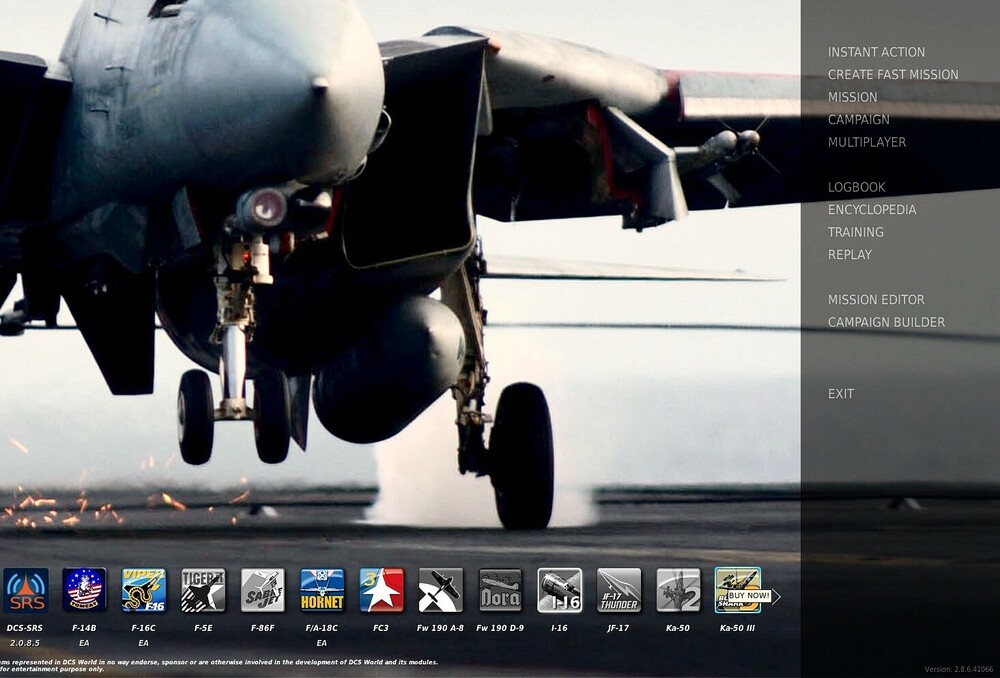The width and height of the screenshot is (1000, 678).
Task: Open INSTANT ACTION
Action: click(x=876, y=52)
